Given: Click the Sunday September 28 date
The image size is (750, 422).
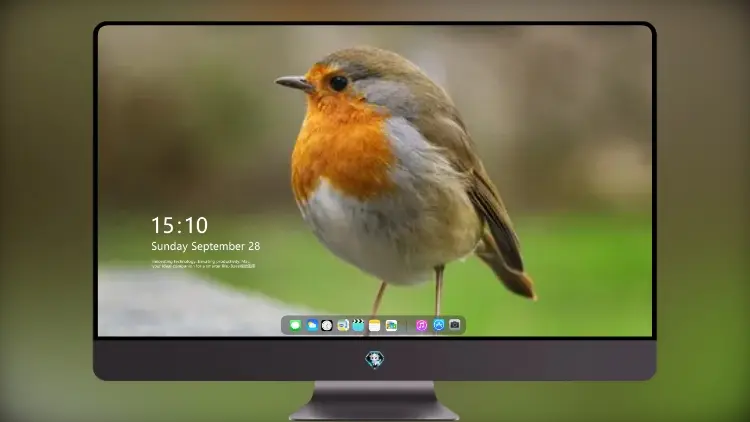Looking at the screenshot, I should (x=206, y=246).
